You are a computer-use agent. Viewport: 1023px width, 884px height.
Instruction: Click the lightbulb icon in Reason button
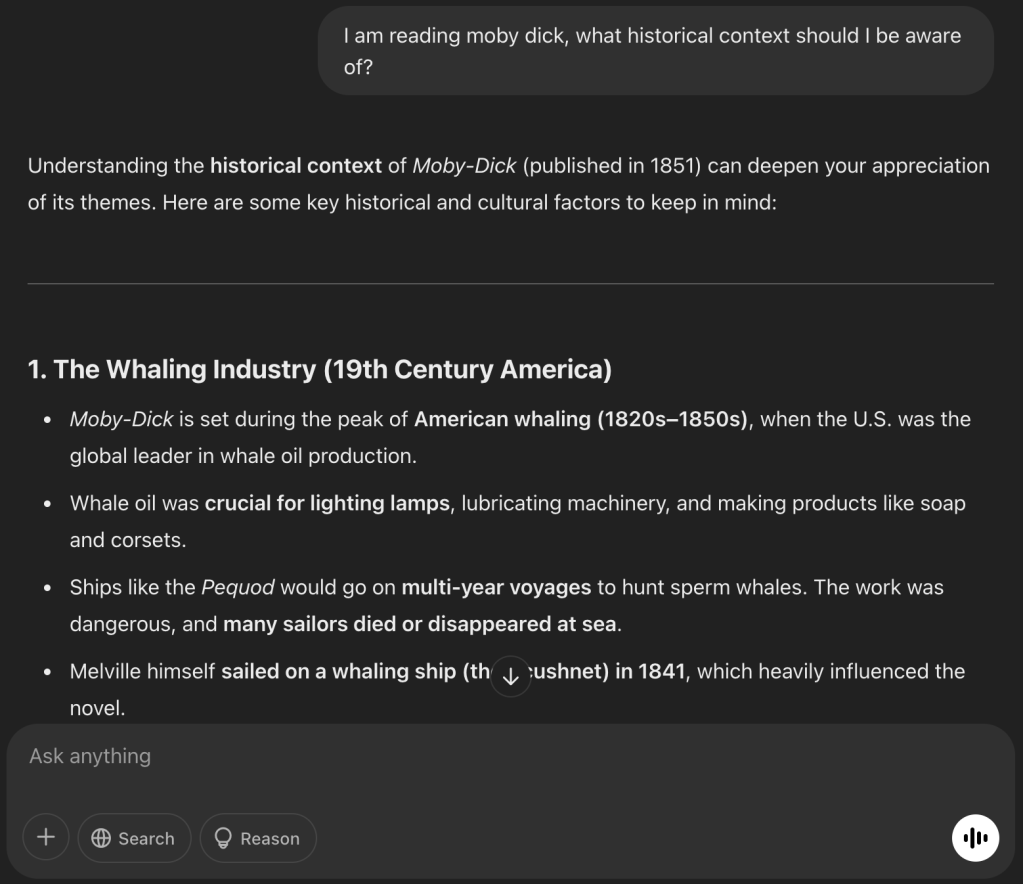click(223, 839)
